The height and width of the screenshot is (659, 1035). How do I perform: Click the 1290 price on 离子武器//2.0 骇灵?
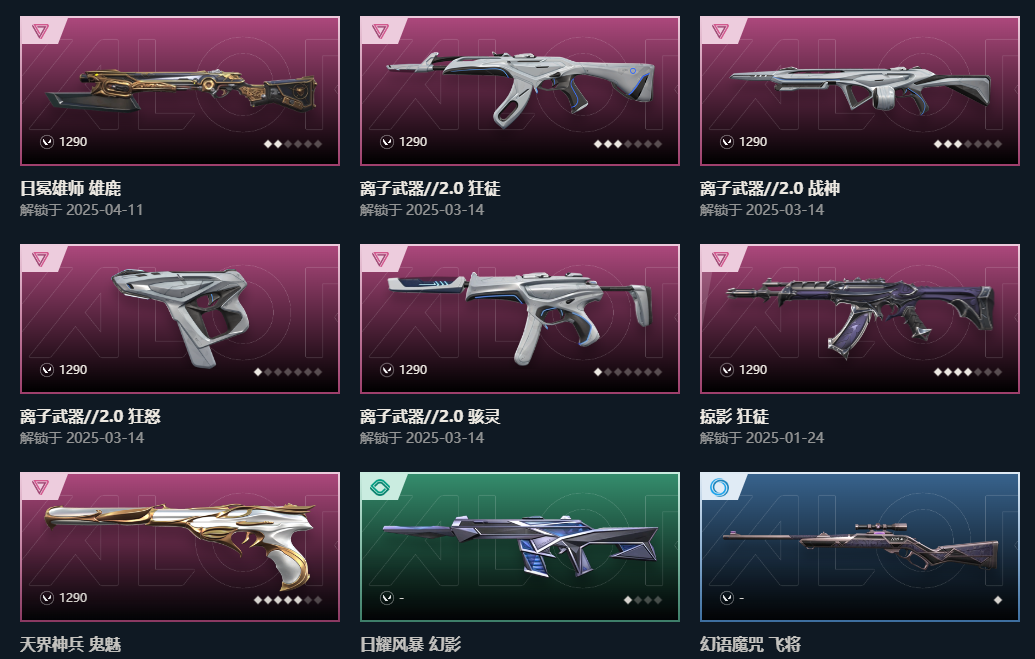[x=413, y=370]
